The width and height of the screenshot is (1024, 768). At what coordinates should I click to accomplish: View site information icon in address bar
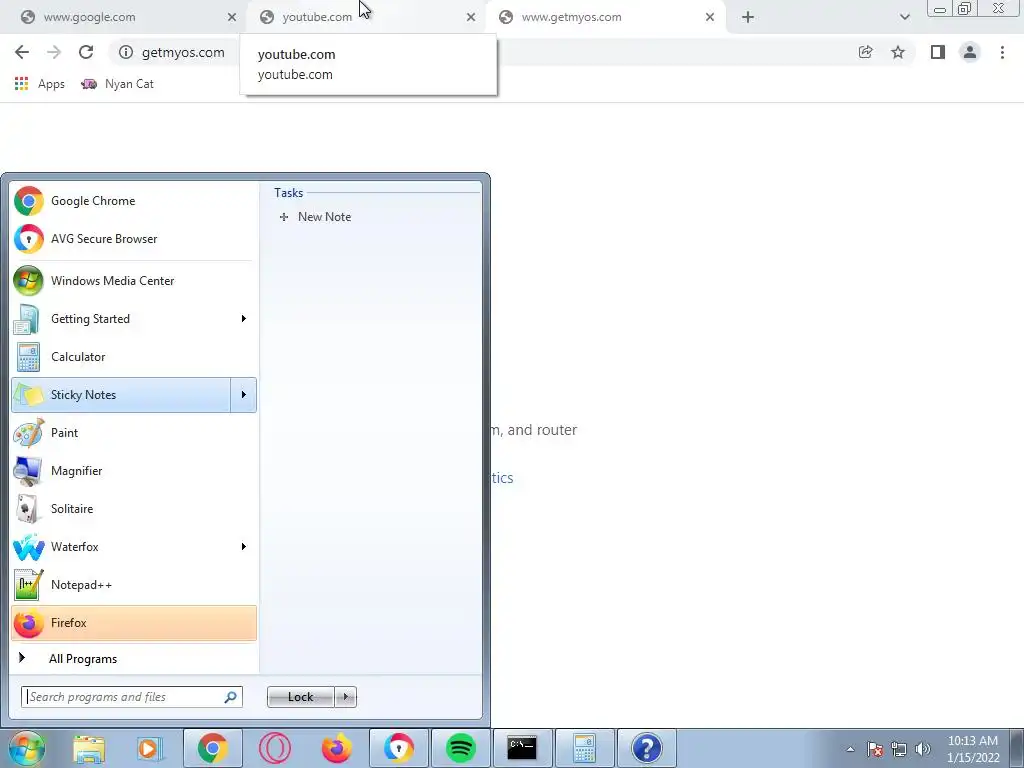[126, 52]
